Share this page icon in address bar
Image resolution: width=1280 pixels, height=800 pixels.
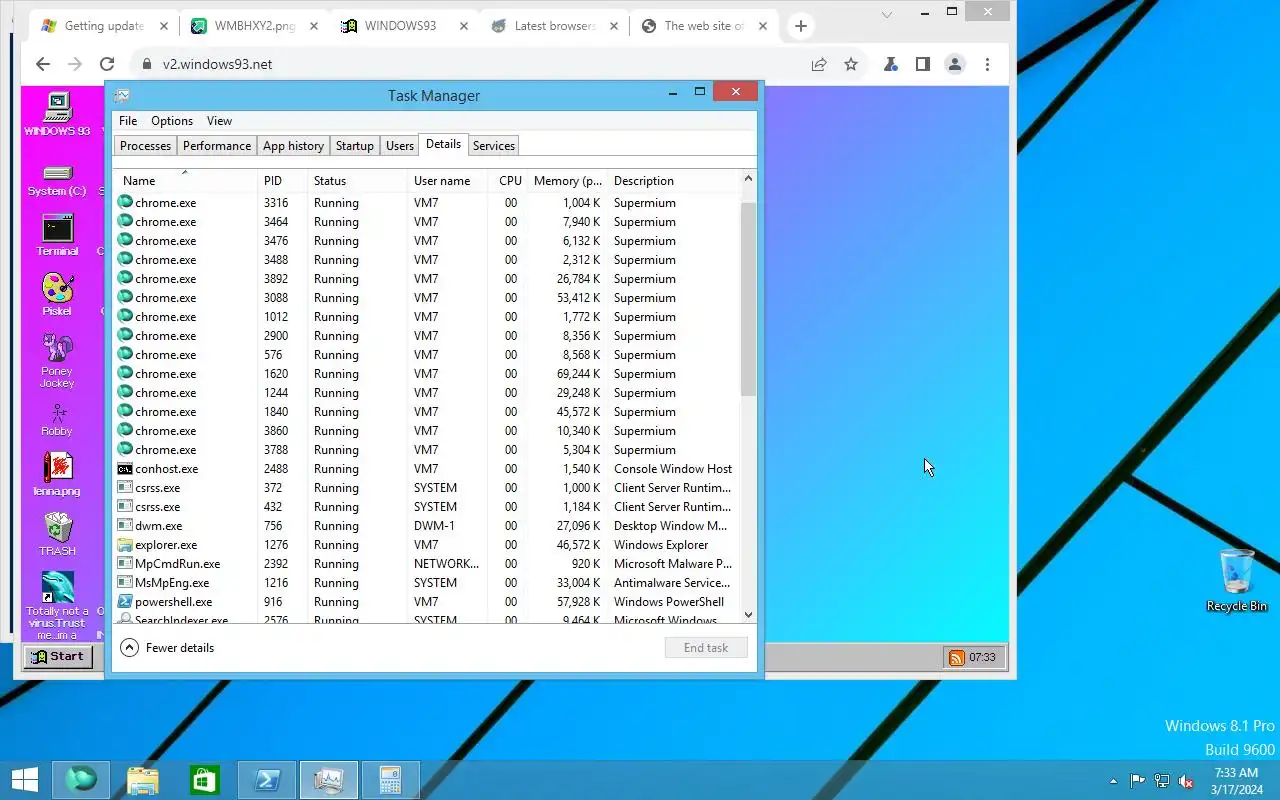click(819, 64)
